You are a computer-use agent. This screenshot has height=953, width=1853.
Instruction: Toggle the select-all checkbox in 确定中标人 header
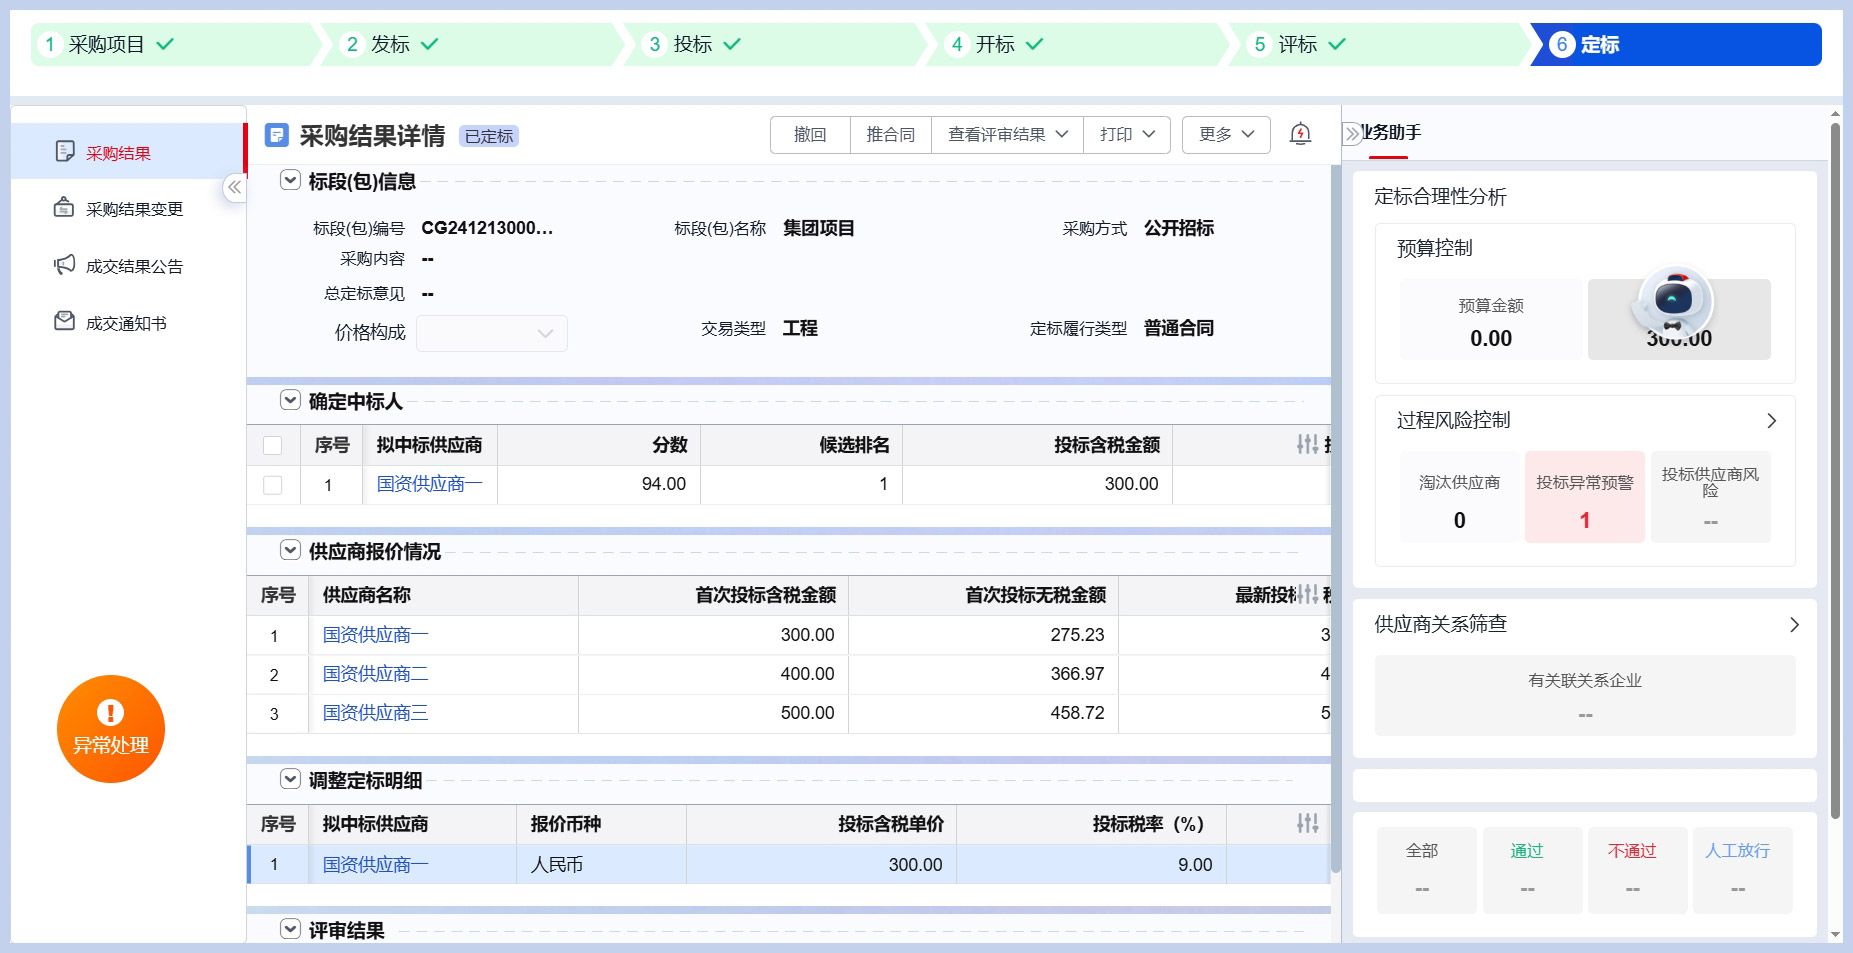(x=272, y=445)
